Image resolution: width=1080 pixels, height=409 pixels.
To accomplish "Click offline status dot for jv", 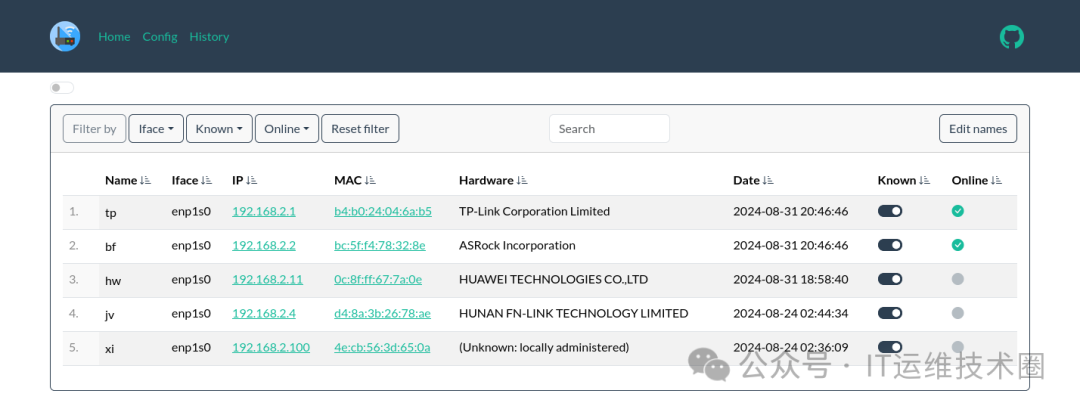I will (957, 313).
